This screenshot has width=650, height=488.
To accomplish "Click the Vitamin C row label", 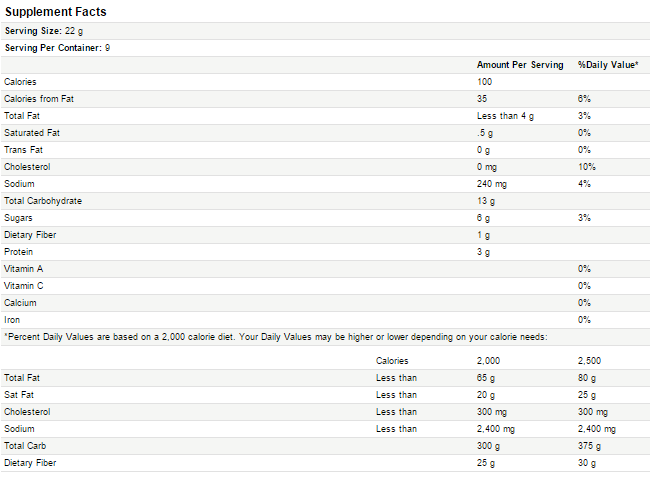I will (x=24, y=286).
